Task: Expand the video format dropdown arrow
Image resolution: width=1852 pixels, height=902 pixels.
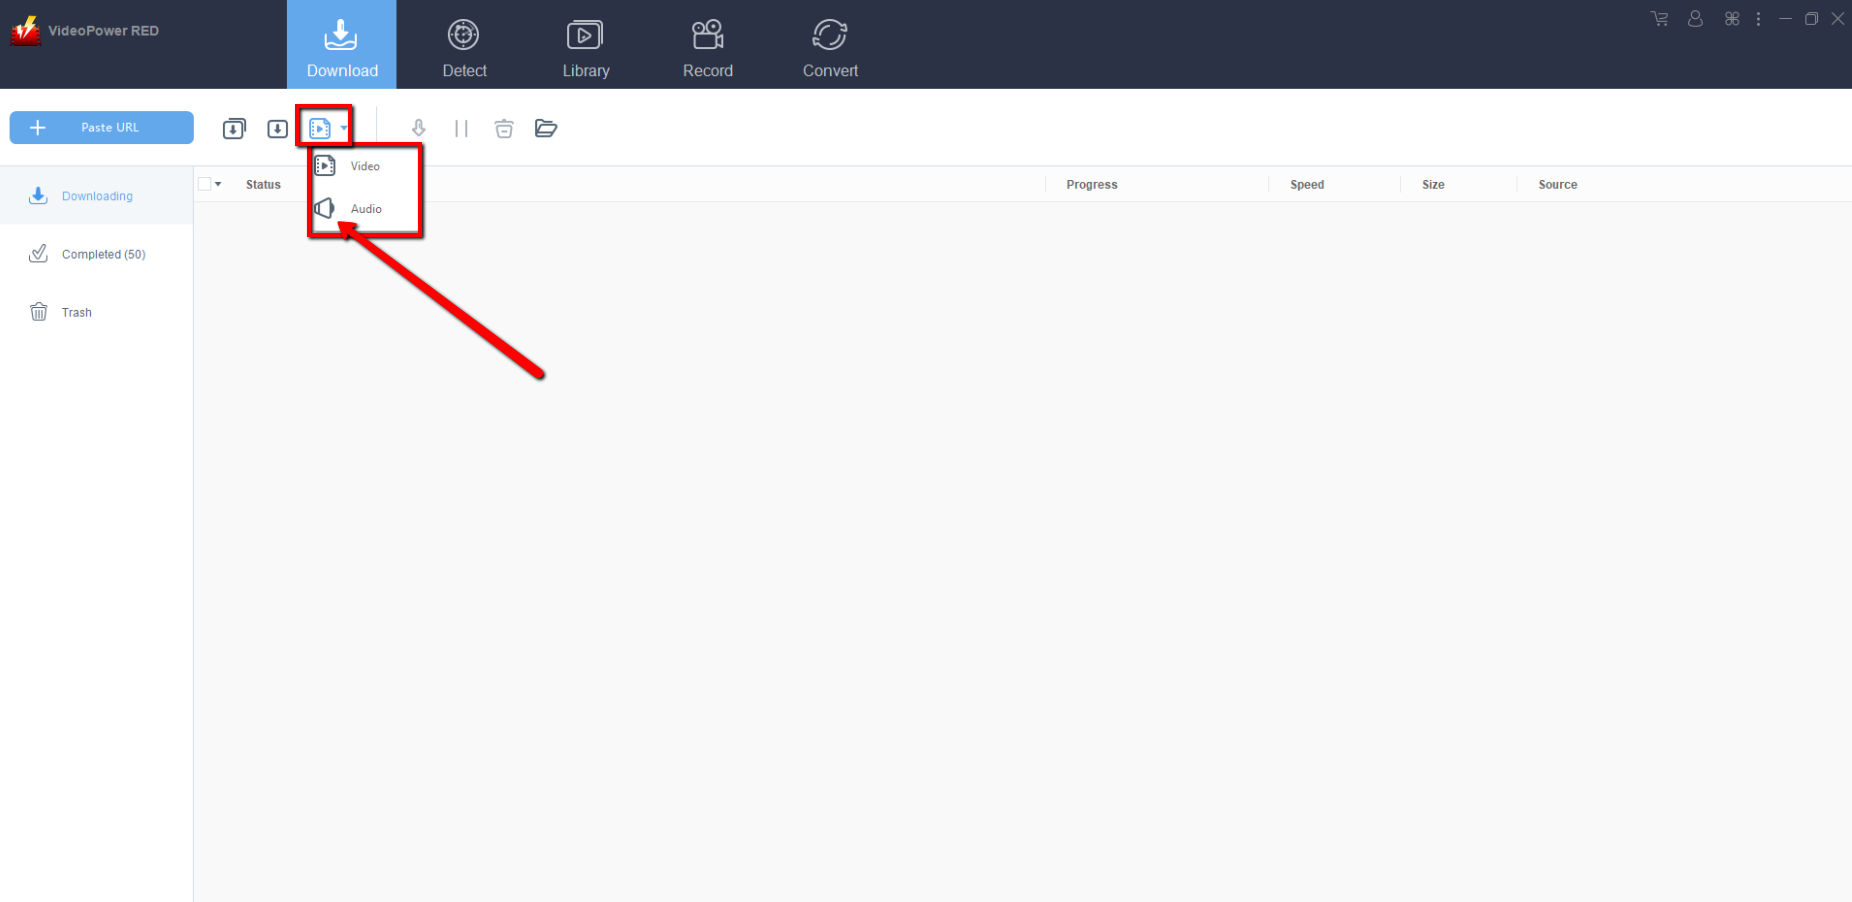Action: tap(344, 128)
